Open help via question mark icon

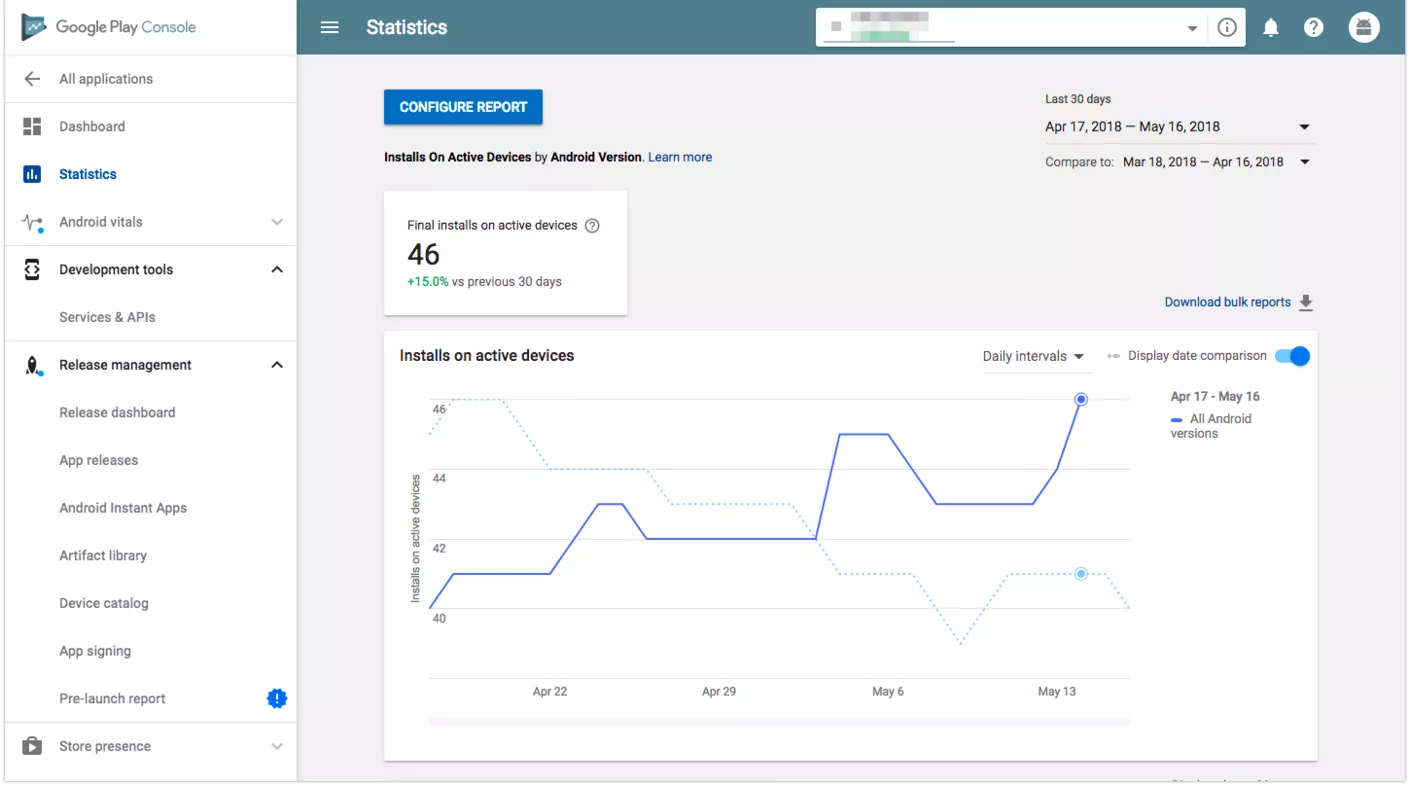click(1313, 28)
